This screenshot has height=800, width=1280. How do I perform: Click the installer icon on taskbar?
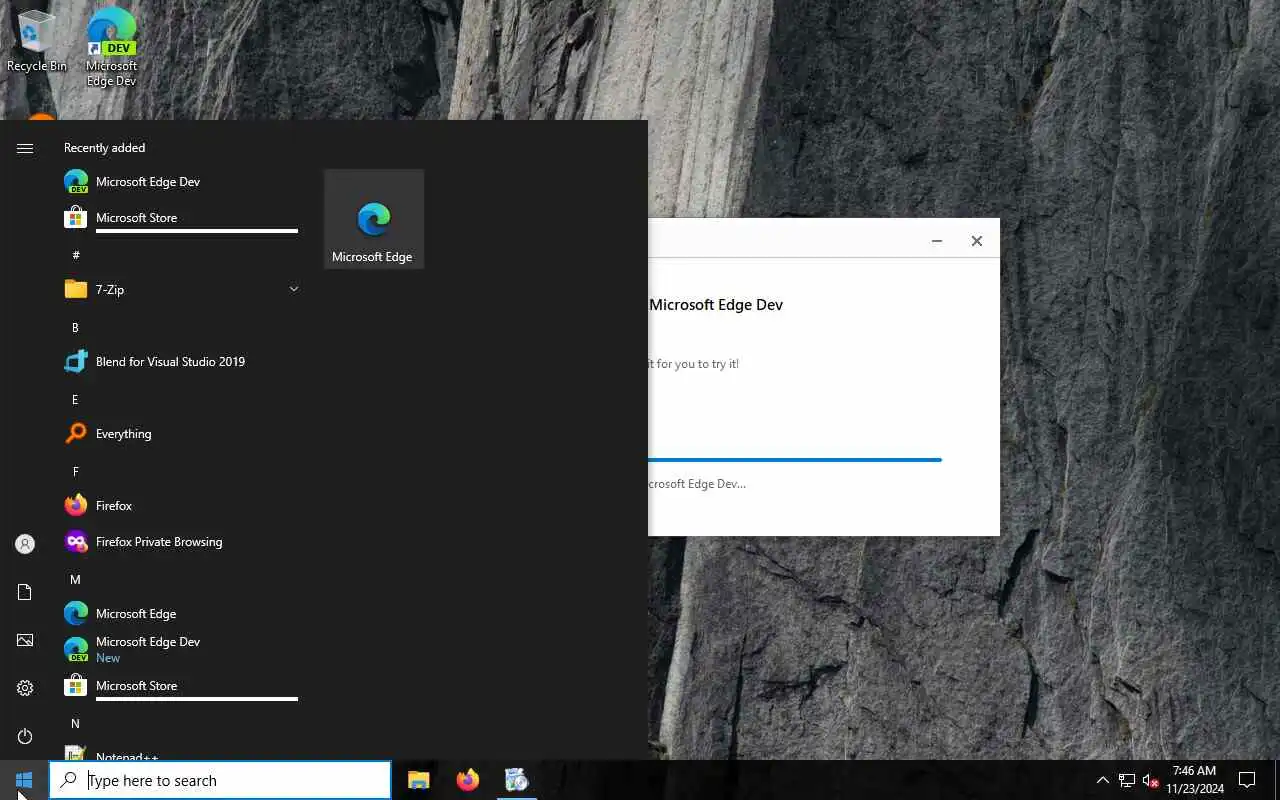pyautogui.click(x=516, y=780)
